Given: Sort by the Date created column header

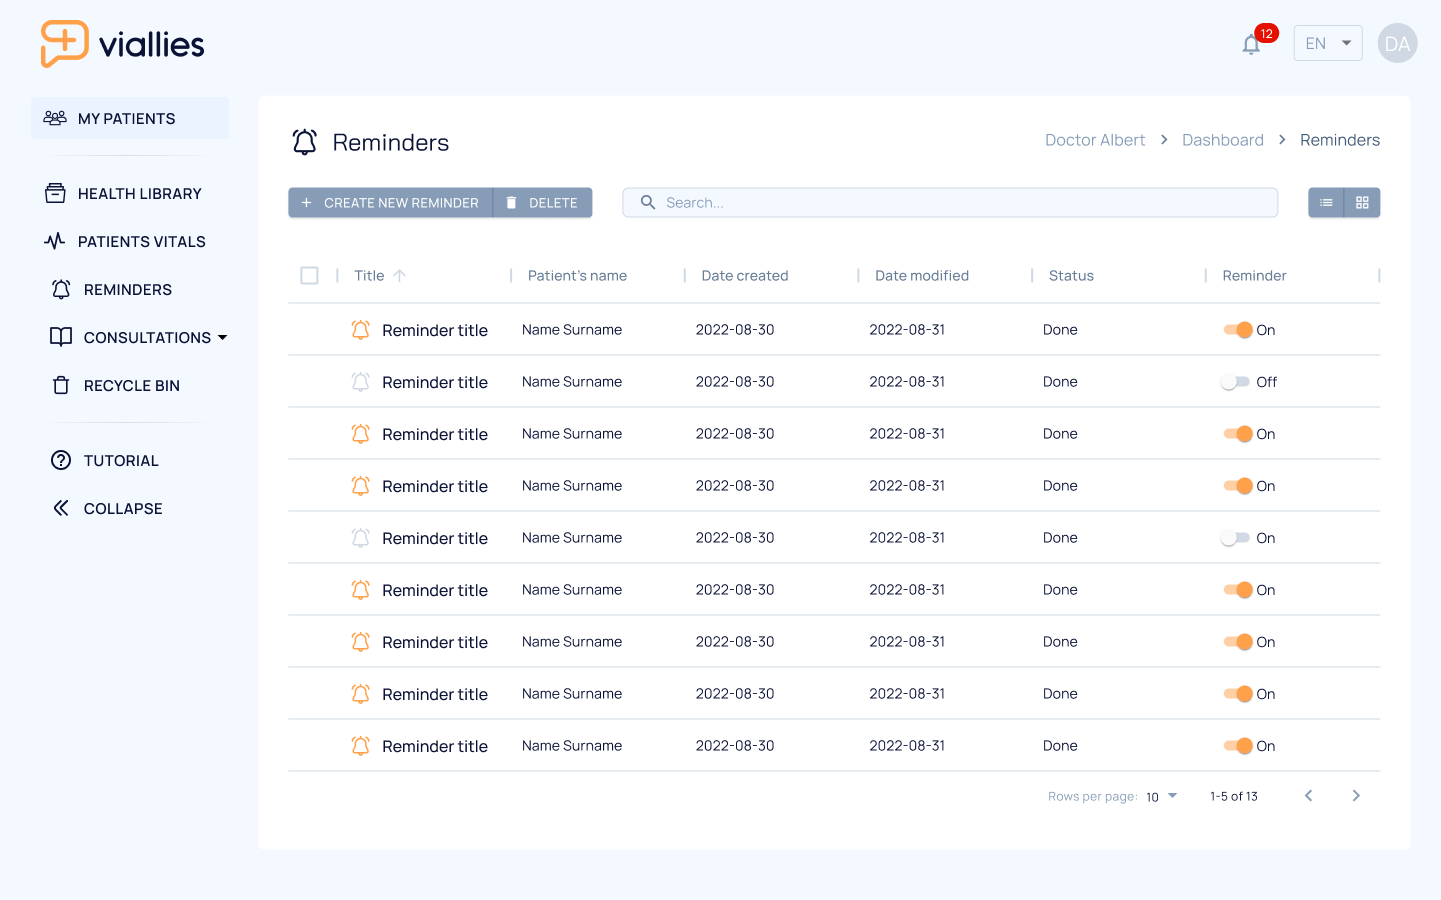Looking at the screenshot, I should coord(745,276).
